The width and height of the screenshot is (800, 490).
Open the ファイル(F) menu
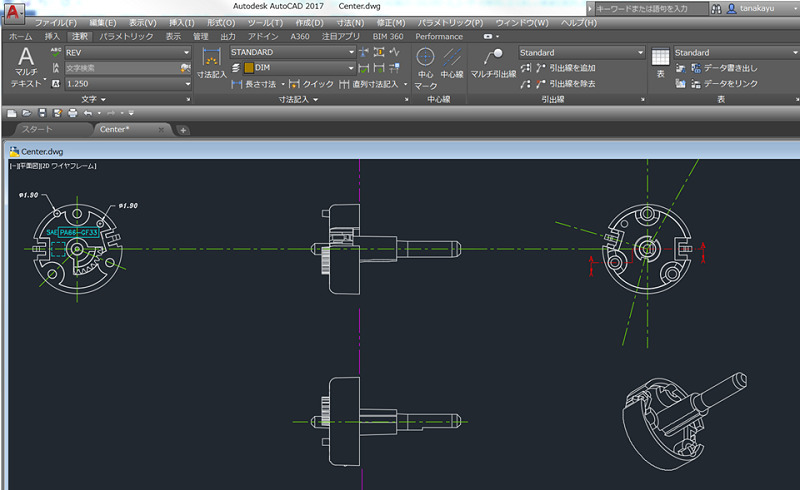pyautogui.click(x=56, y=22)
